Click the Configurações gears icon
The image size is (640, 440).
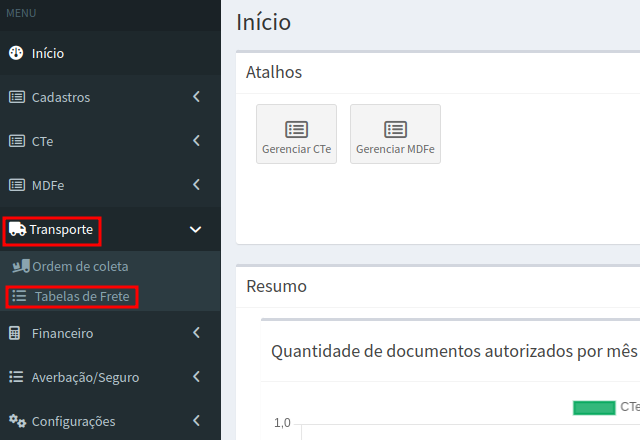17,421
